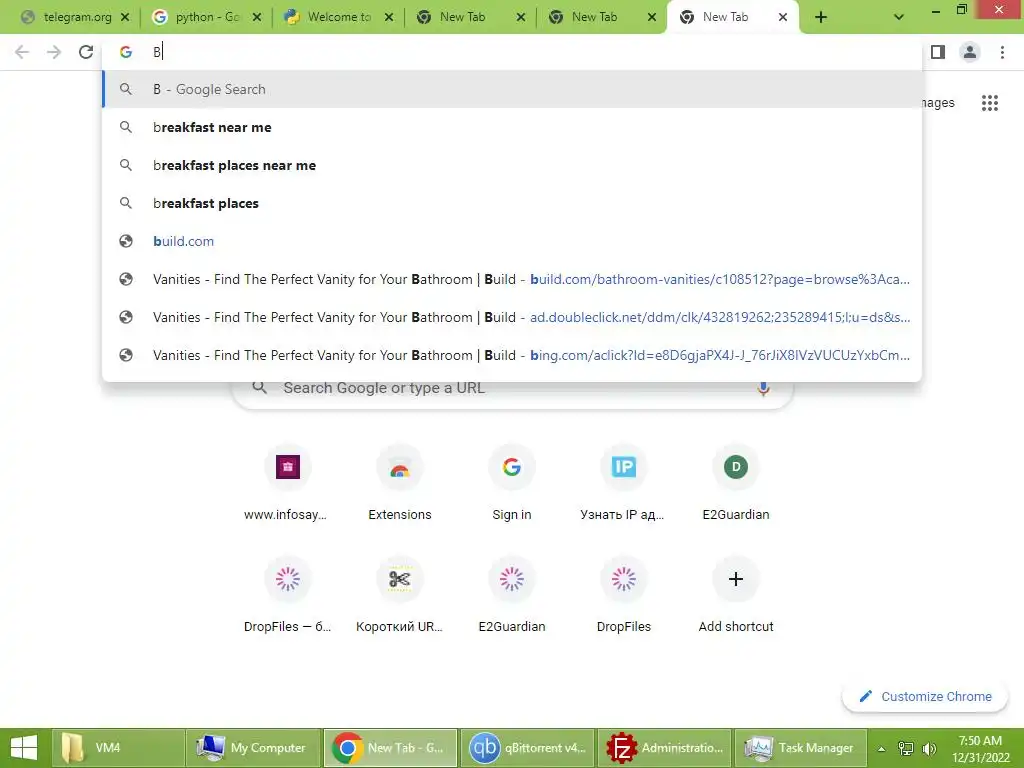Open qBittorrent from the taskbar
This screenshot has width=1024, height=768.
click(528, 748)
